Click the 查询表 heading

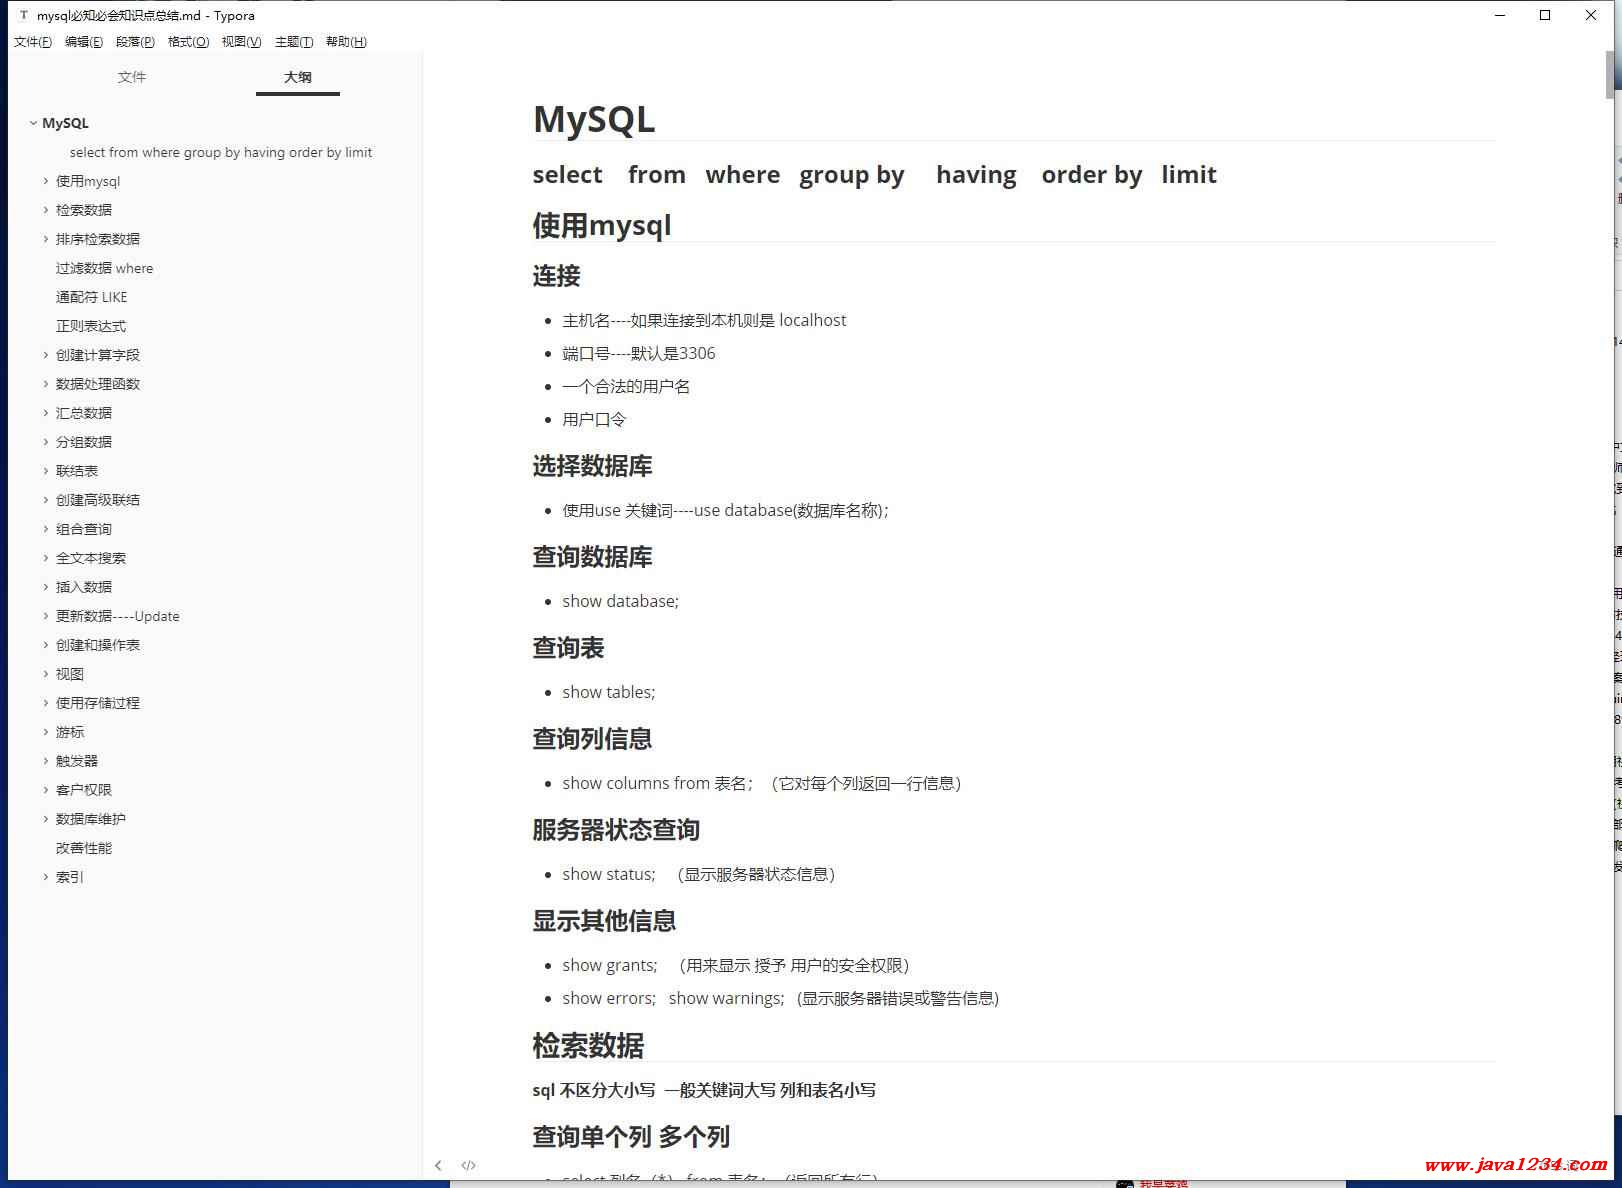click(569, 648)
